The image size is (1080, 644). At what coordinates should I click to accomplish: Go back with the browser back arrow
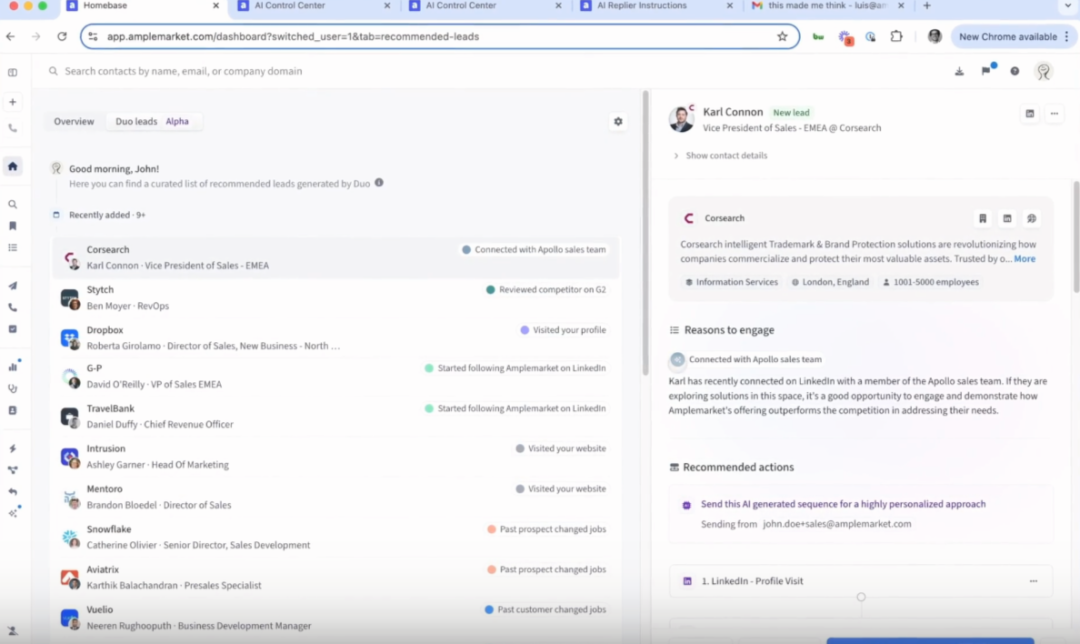(10, 37)
